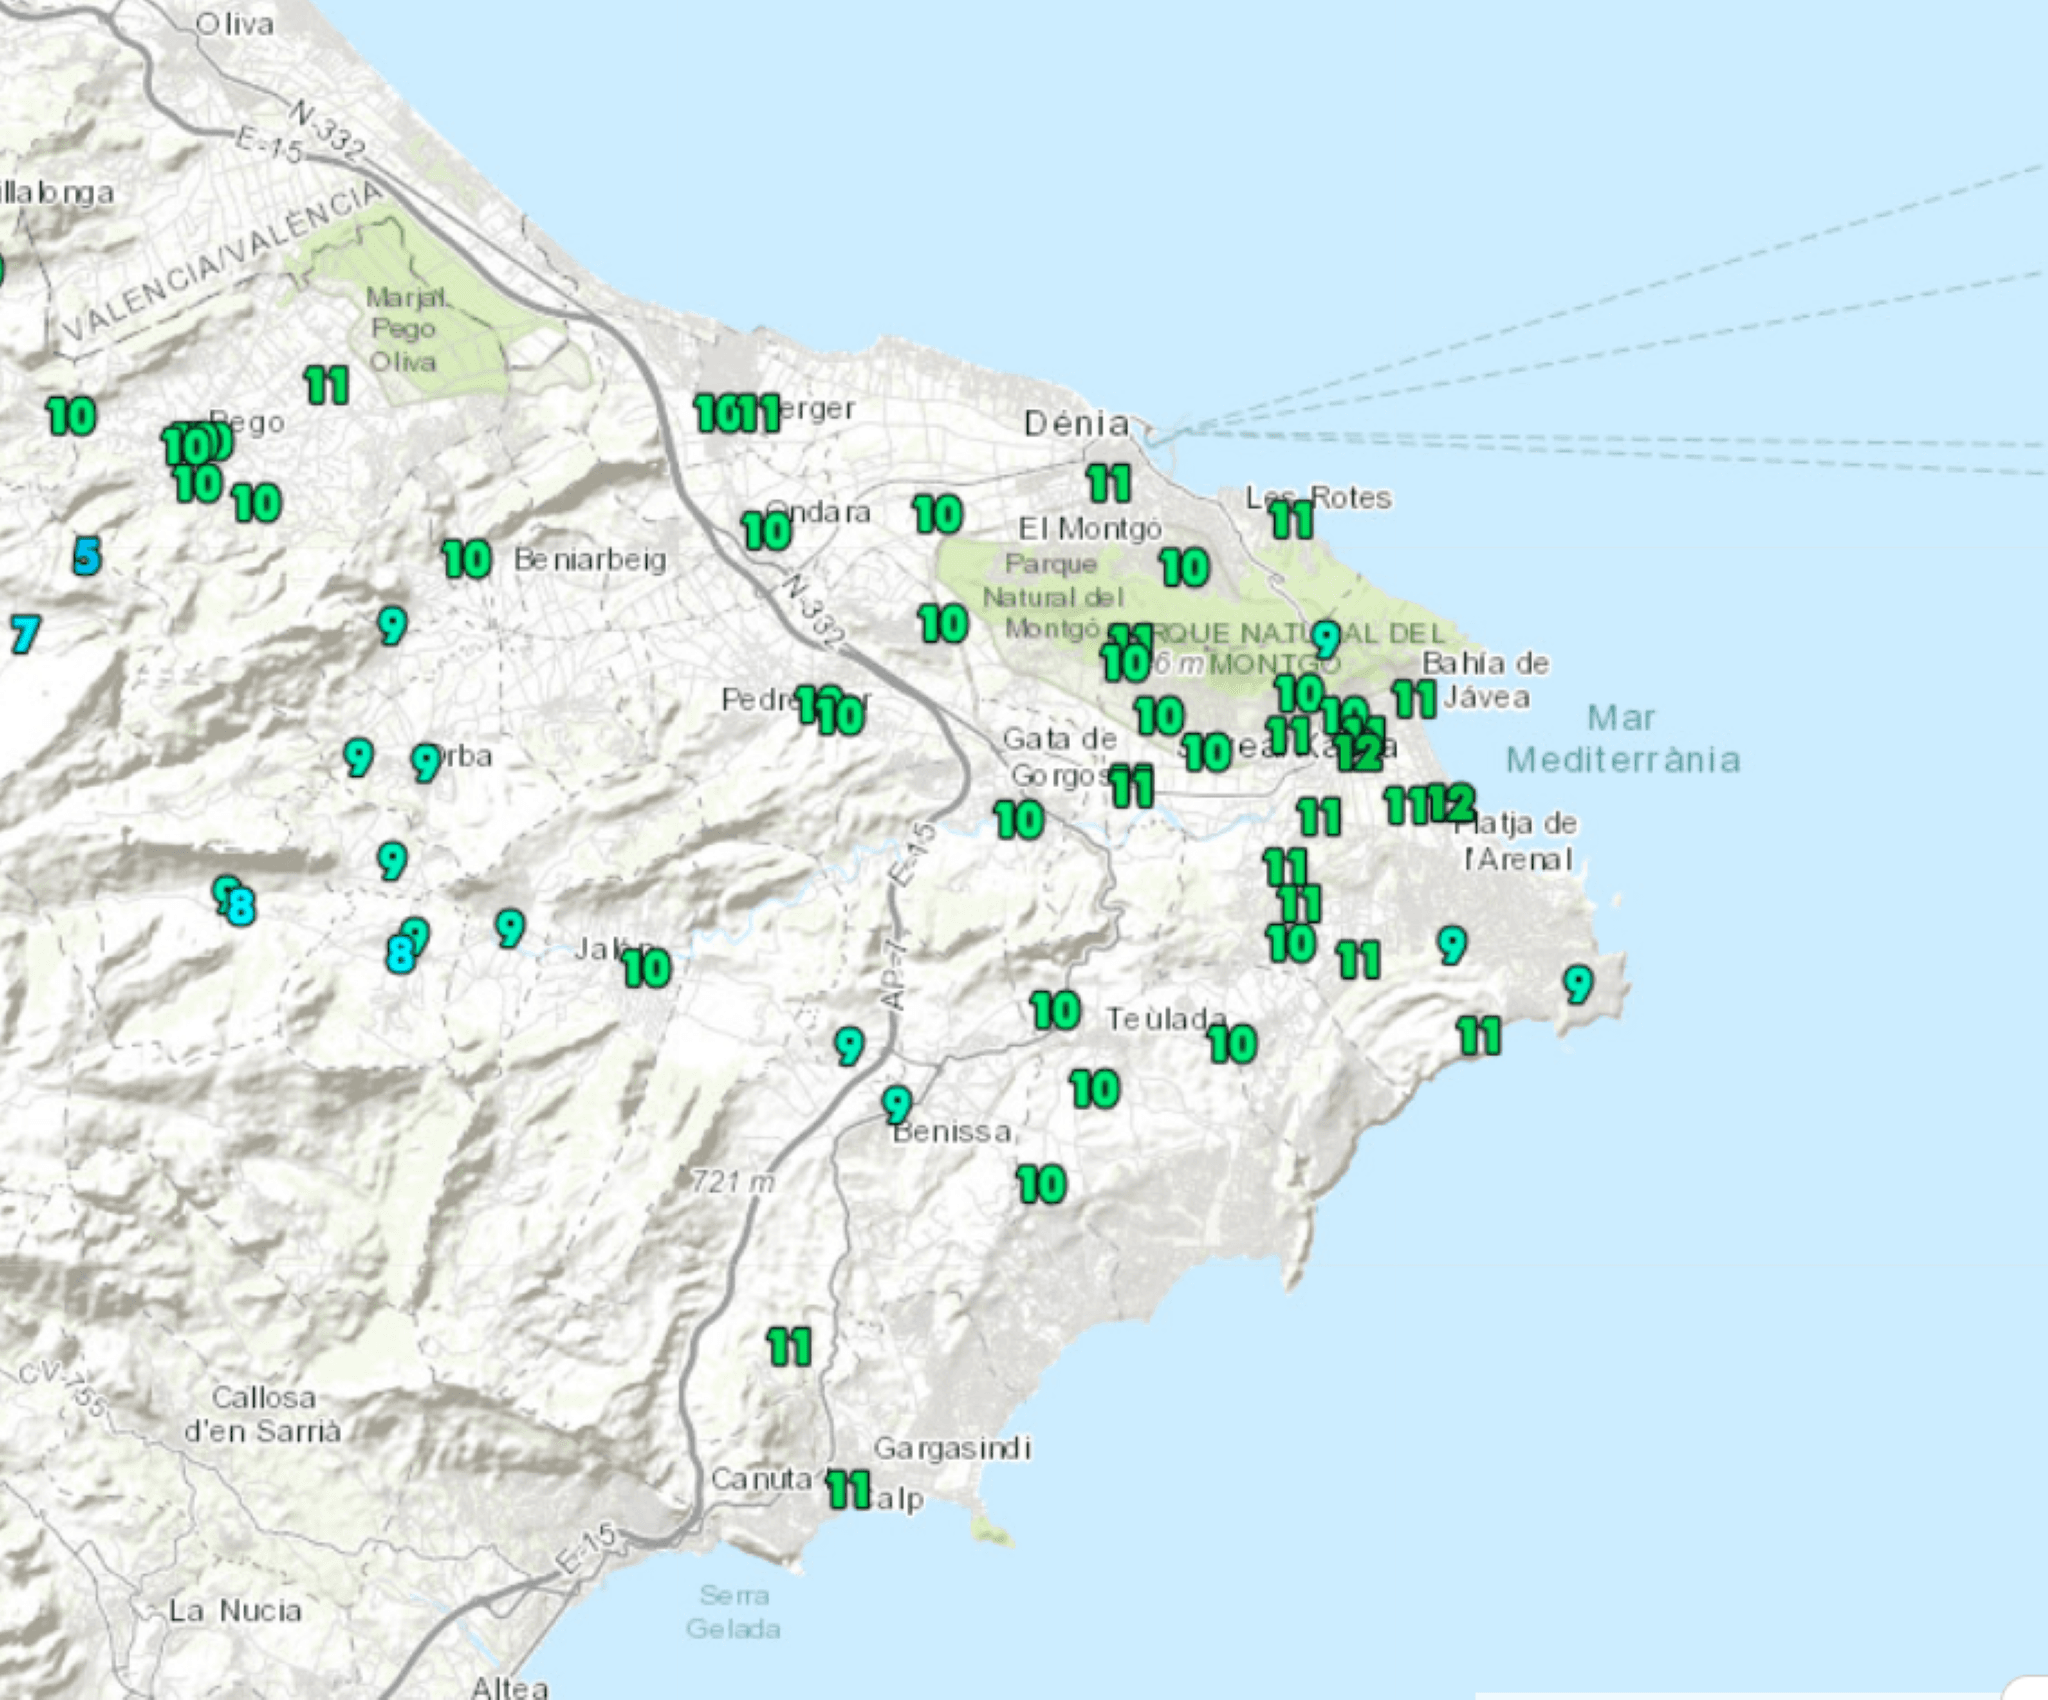Click the 10 marker left of Beniarbeig
Viewport: 2048px width, 1700px height.
click(x=467, y=559)
